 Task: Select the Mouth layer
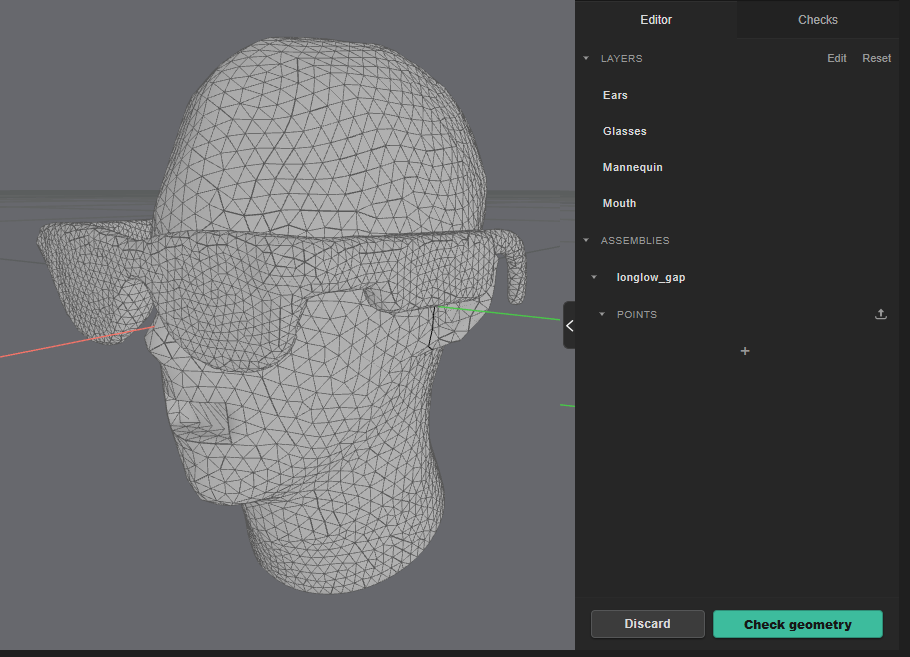(619, 203)
